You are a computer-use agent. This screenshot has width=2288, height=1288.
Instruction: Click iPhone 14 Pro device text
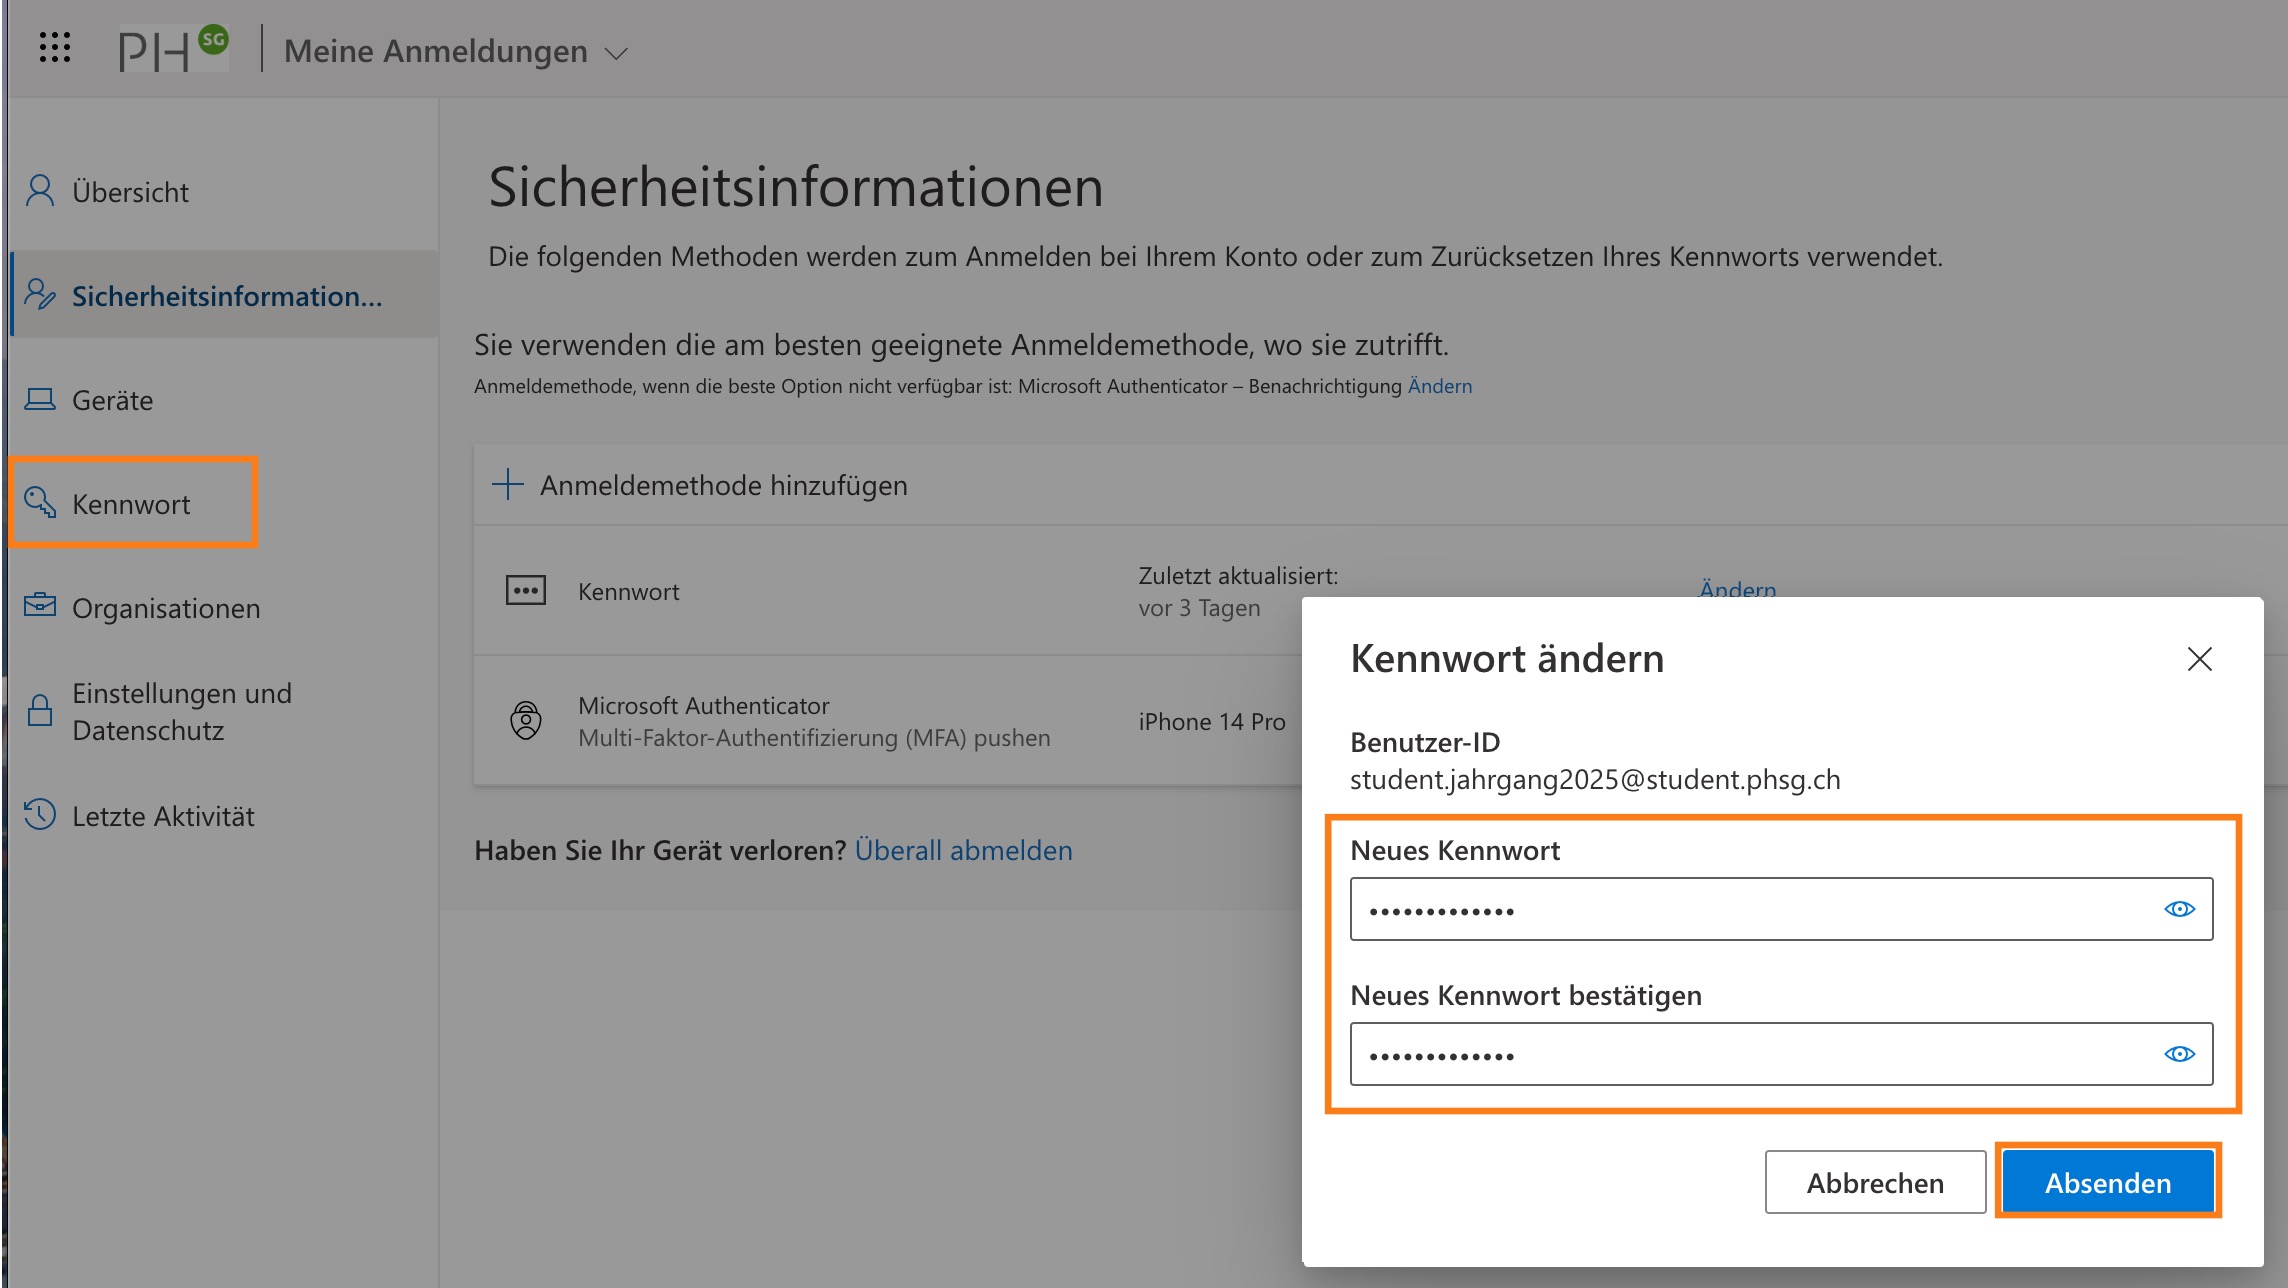[1212, 721]
